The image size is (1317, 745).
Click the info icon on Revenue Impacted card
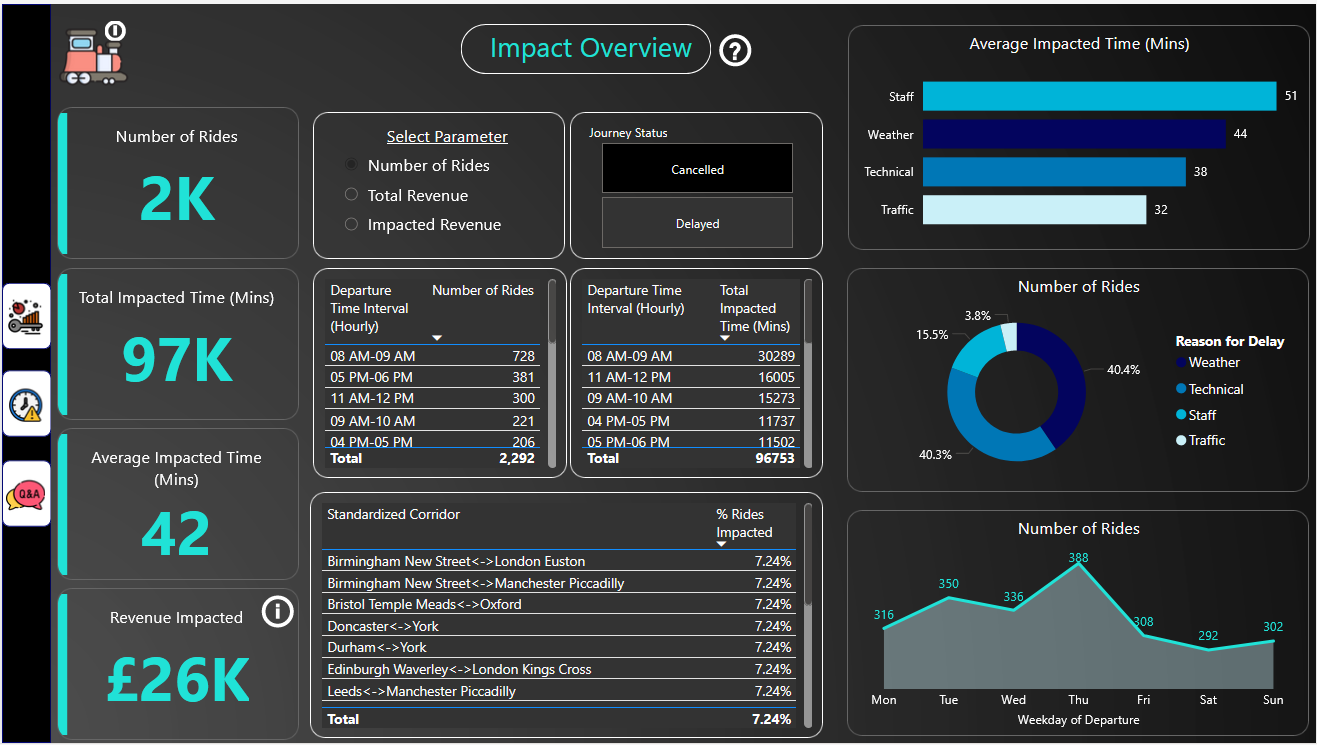tap(277, 612)
